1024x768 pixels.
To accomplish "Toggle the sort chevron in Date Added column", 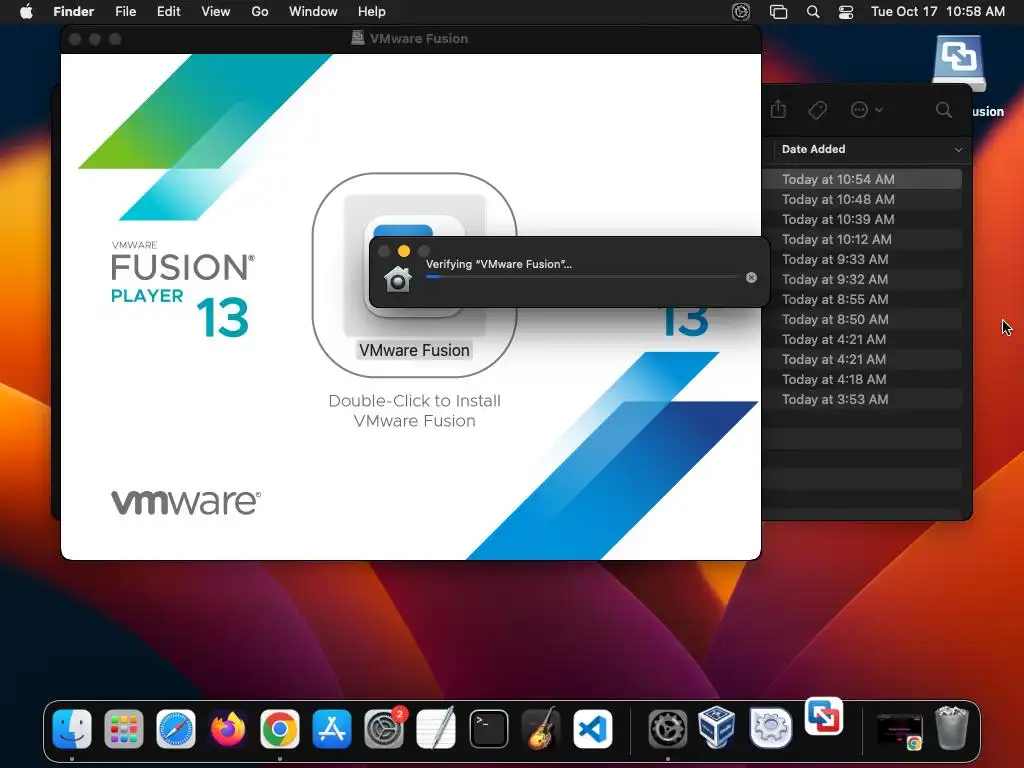I will tap(958, 150).
